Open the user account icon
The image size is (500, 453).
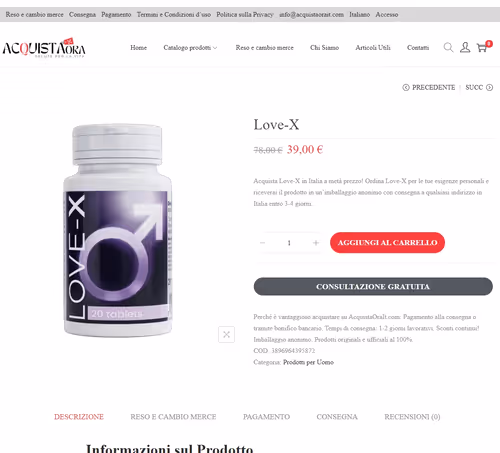click(x=465, y=47)
